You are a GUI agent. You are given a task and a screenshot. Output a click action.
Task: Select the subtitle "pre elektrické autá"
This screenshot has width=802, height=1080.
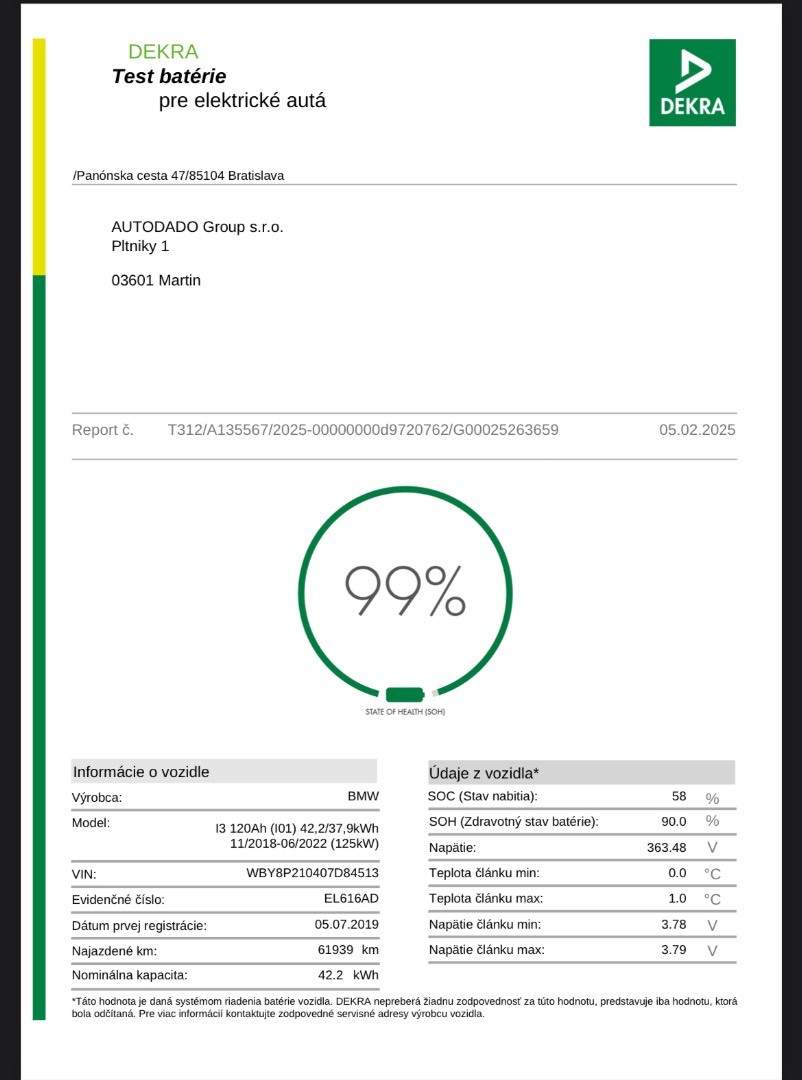(x=243, y=101)
